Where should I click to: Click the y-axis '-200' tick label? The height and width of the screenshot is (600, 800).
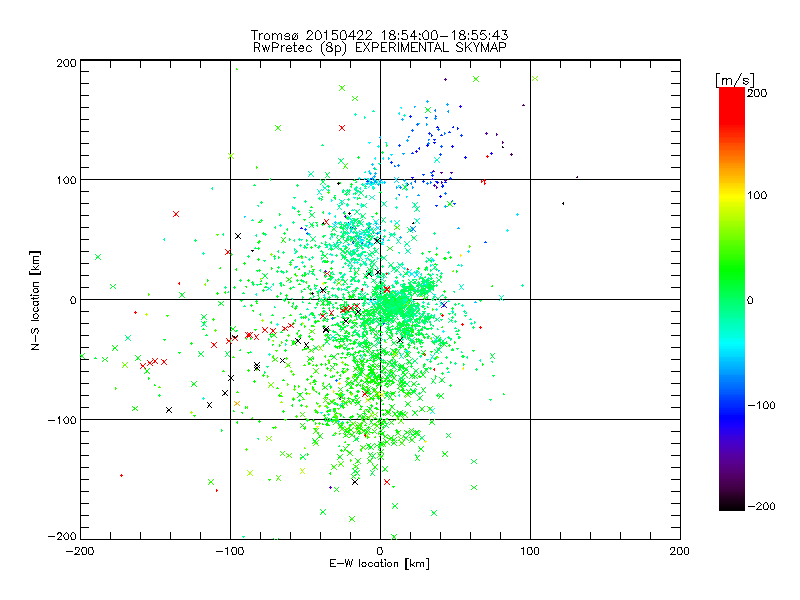pyautogui.click(x=62, y=536)
